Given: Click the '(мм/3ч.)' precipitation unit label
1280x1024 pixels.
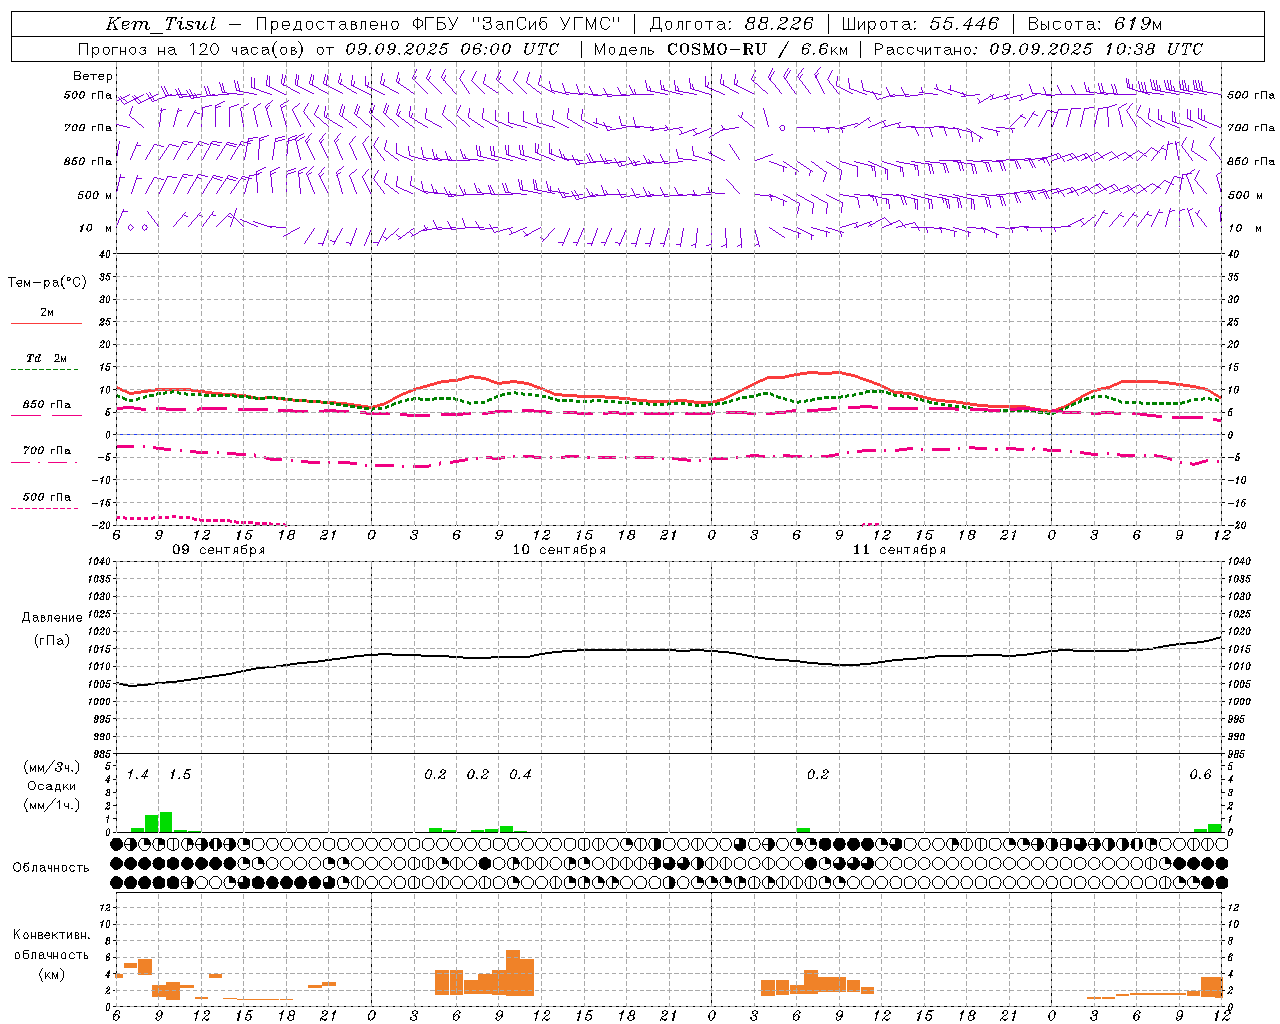Looking at the screenshot, I should (51, 767).
